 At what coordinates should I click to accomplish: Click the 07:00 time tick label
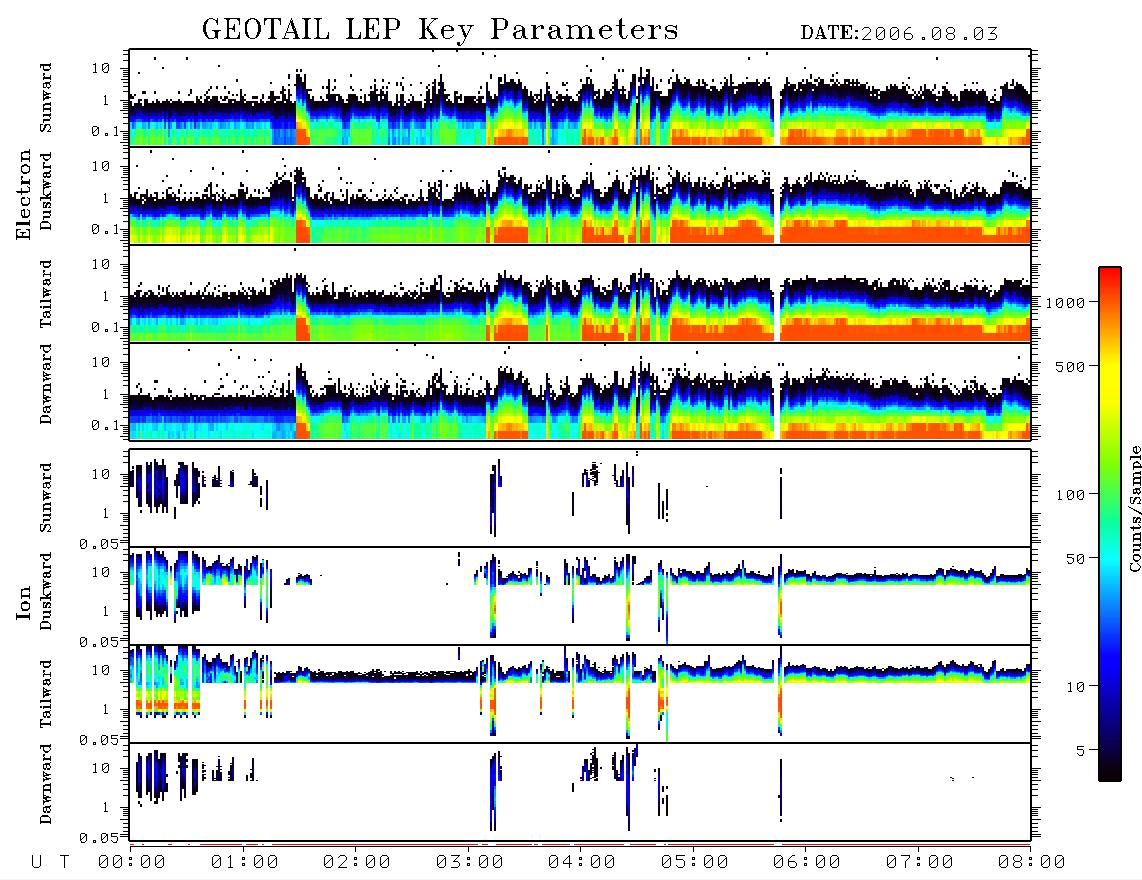[x=920, y=862]
